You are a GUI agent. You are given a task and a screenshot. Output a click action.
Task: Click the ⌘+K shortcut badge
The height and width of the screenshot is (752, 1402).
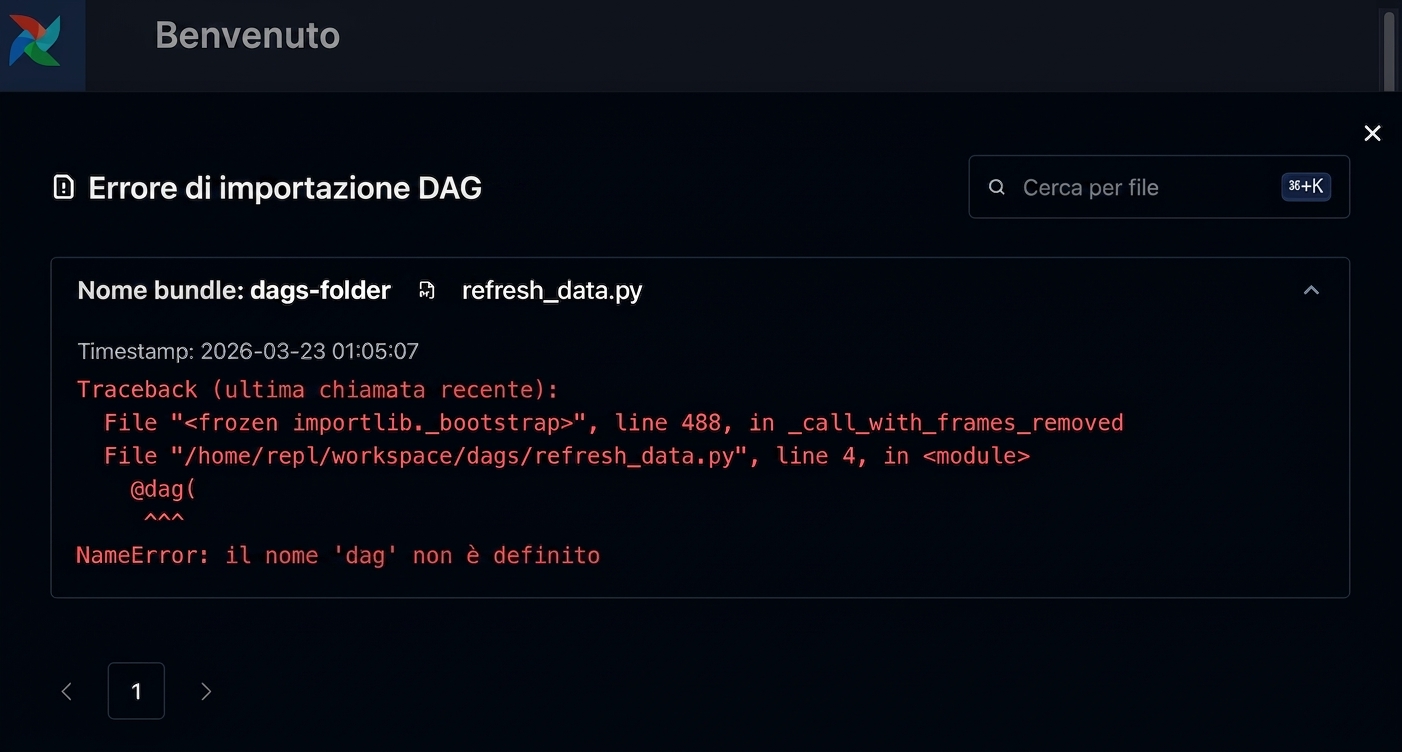point(1306,187)
